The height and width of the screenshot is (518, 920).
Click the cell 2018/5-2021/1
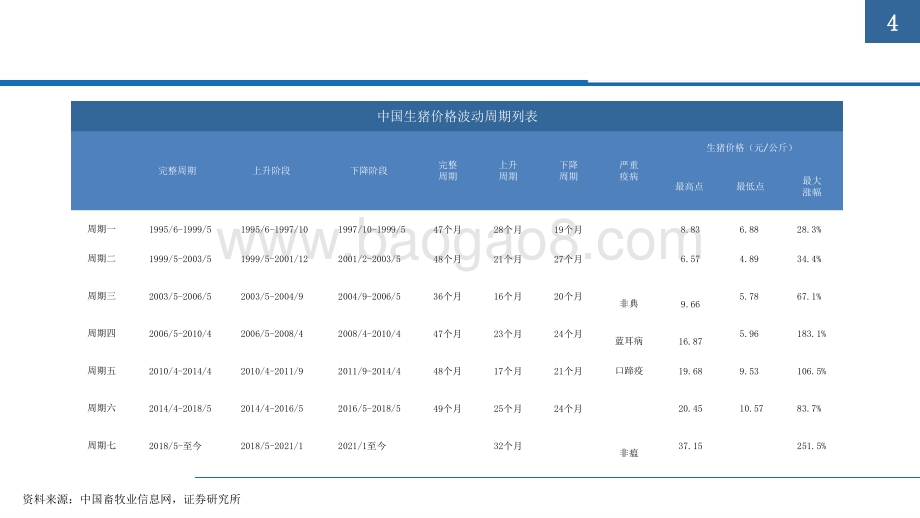272,446
